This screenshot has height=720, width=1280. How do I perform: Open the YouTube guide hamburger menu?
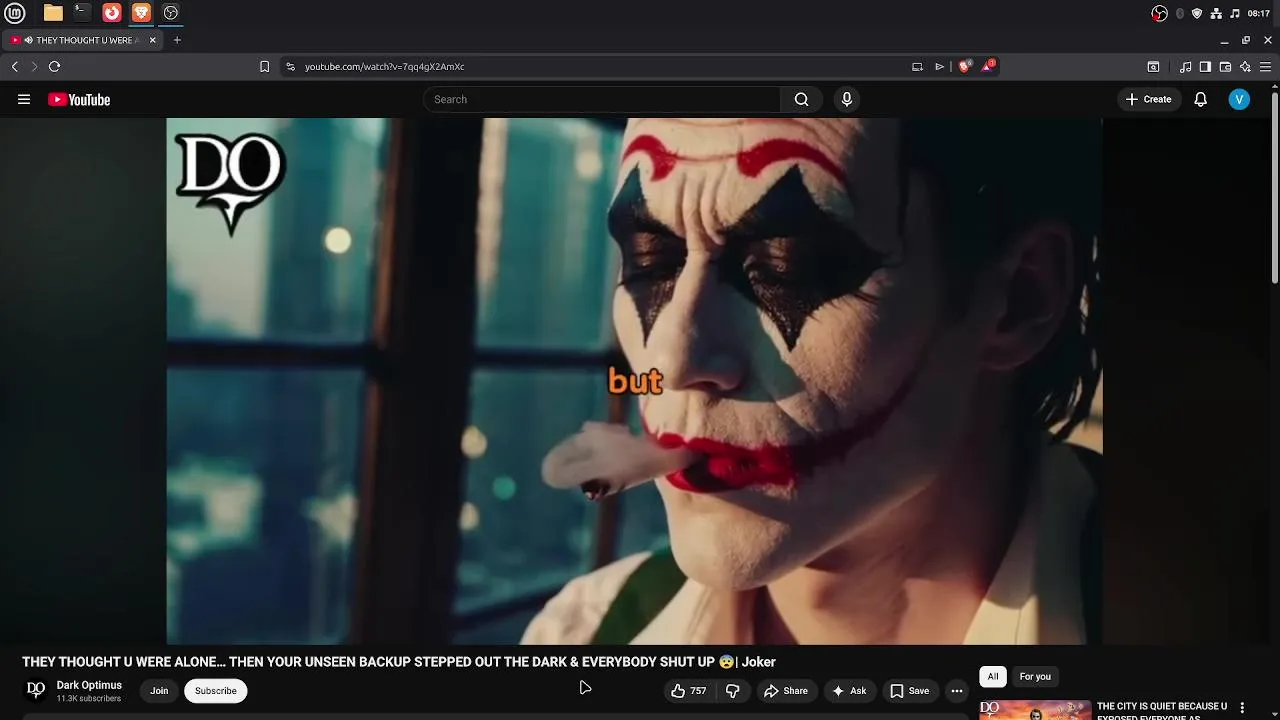(24, 99)
